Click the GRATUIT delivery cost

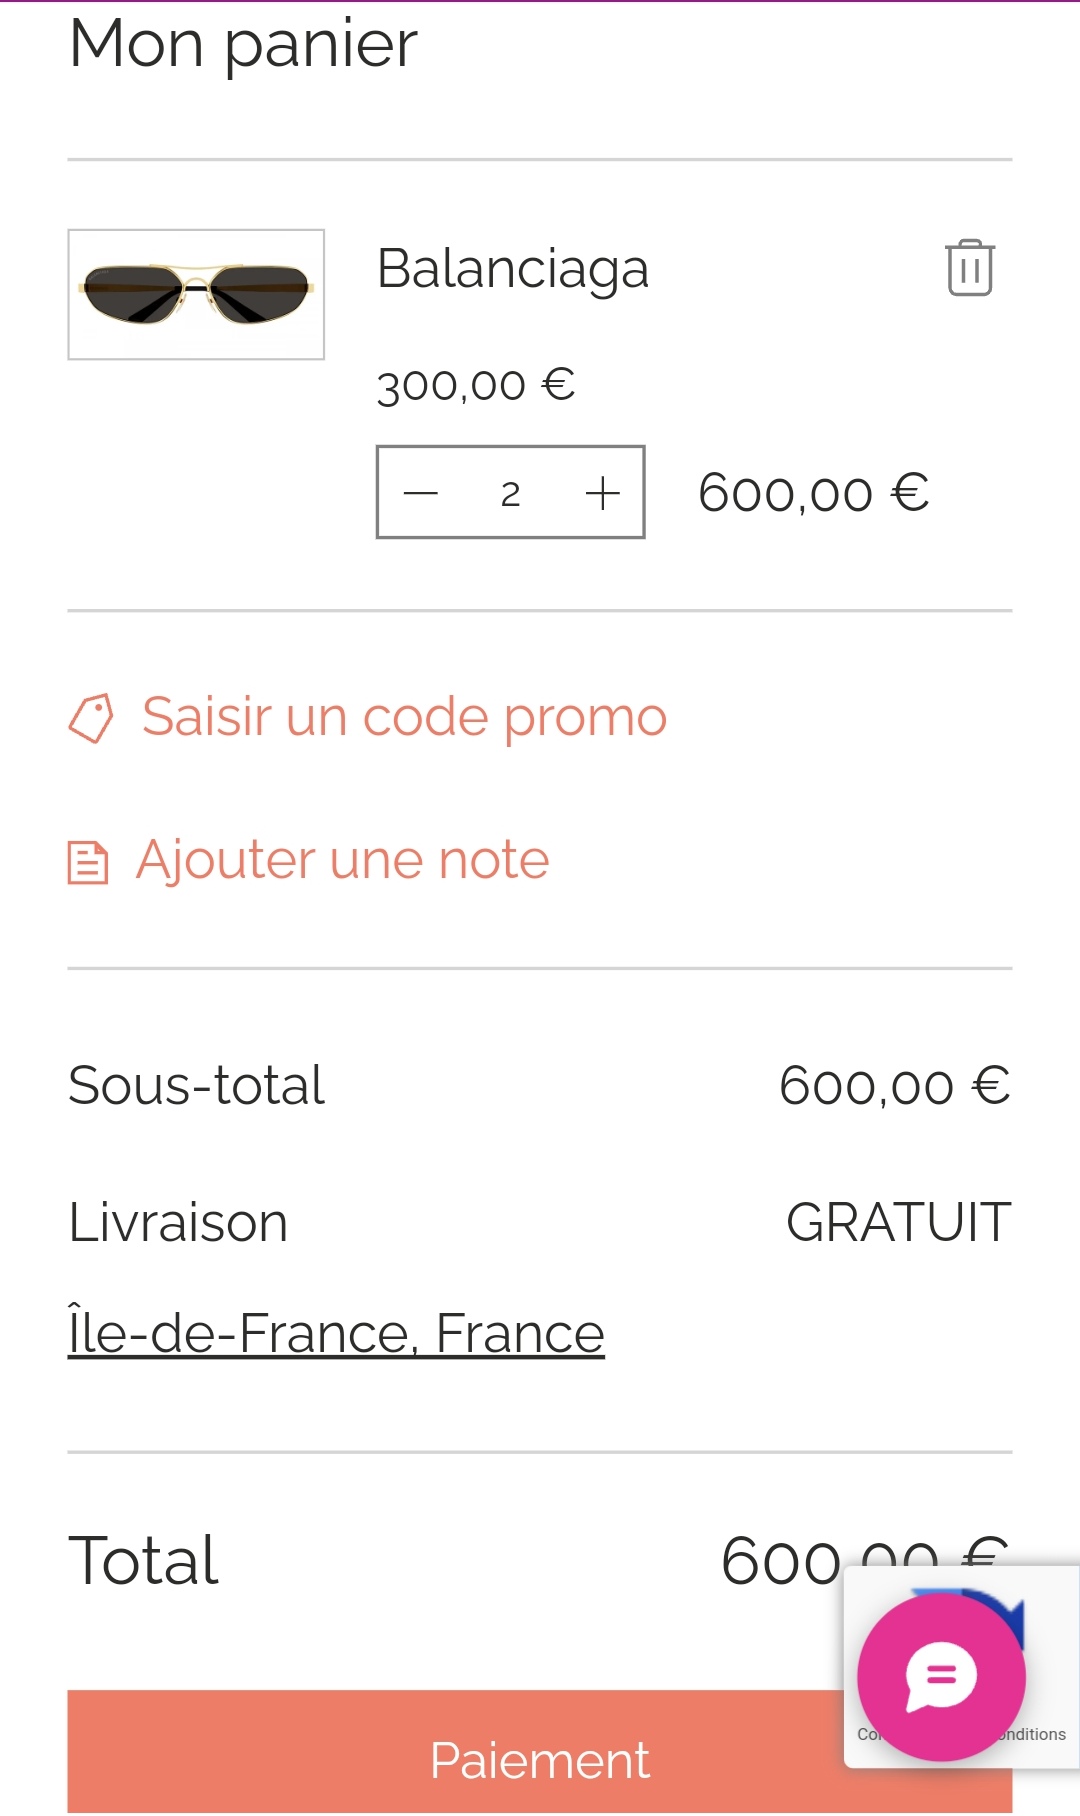898,1222
